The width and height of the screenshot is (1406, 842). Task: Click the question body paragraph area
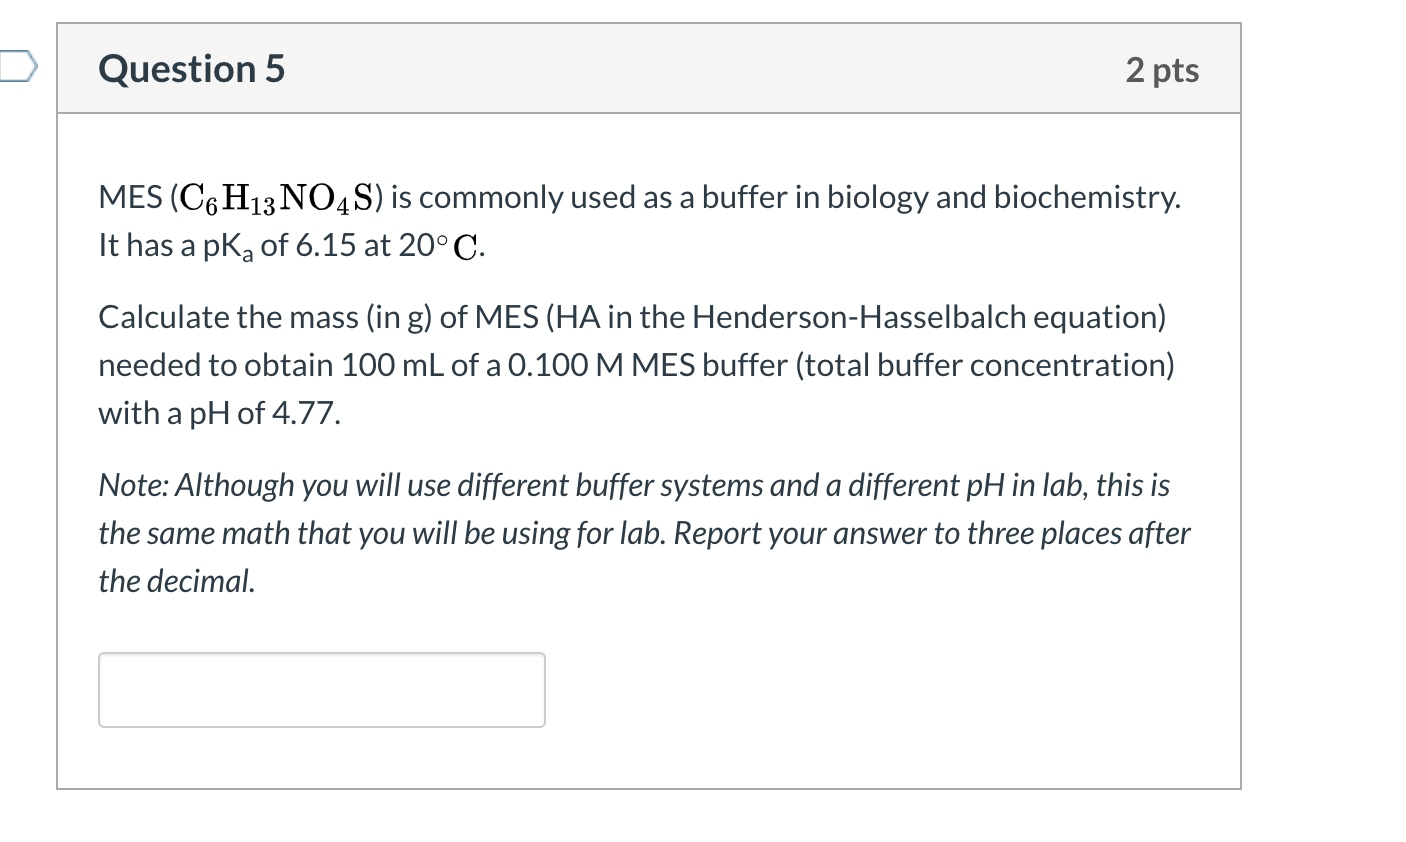click(x=640, y=365)
